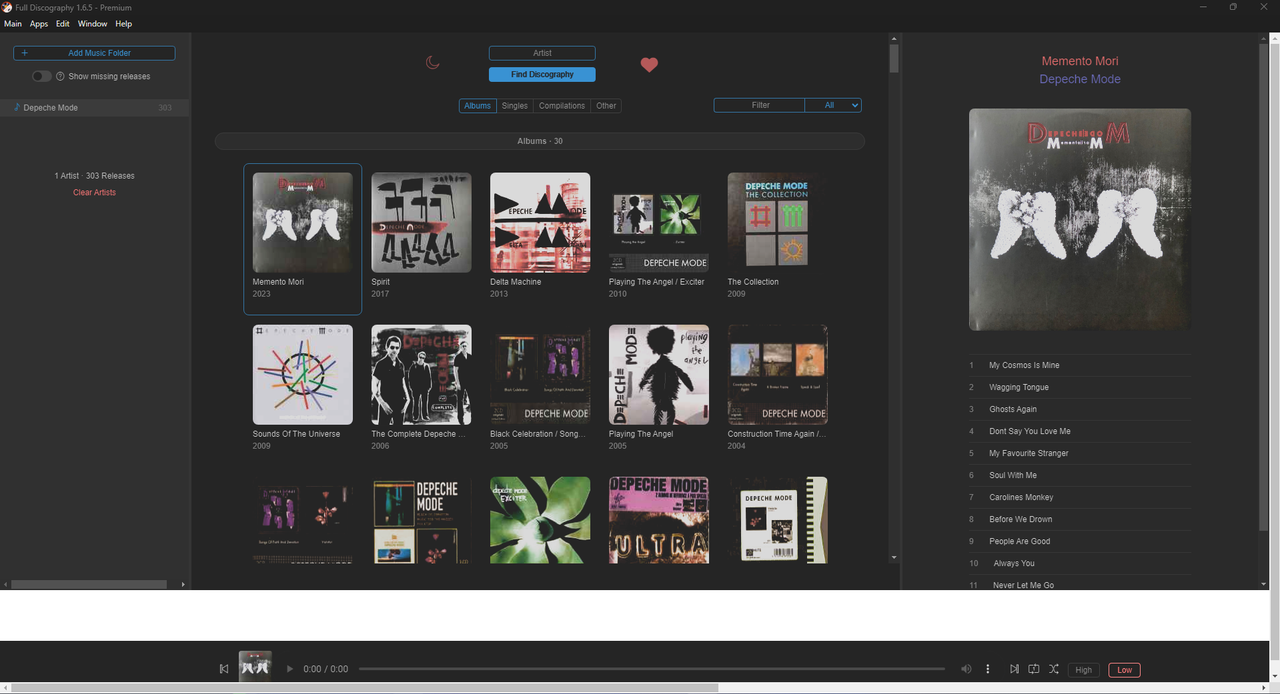The height and width of the screenshot is (694, 1280).
Task: Switch to the Singles tab
Action: (515, 106)
